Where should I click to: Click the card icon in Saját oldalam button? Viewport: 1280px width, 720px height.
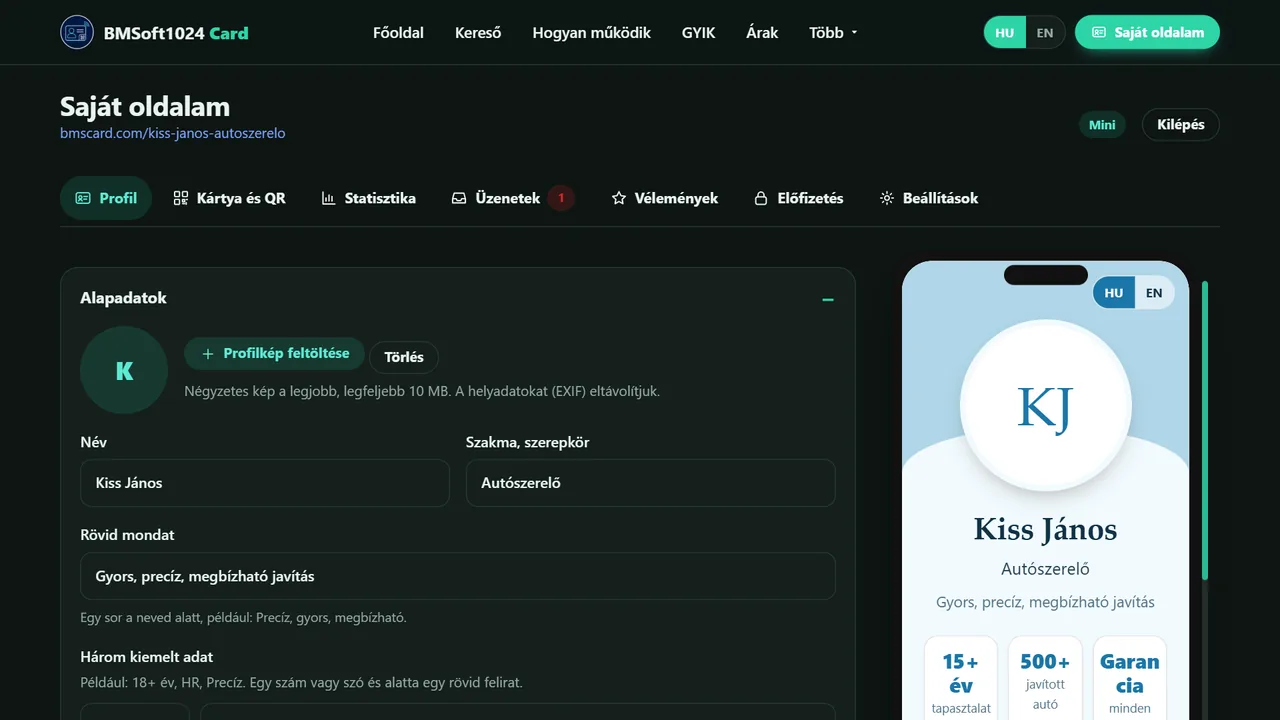click(1099, 32)
